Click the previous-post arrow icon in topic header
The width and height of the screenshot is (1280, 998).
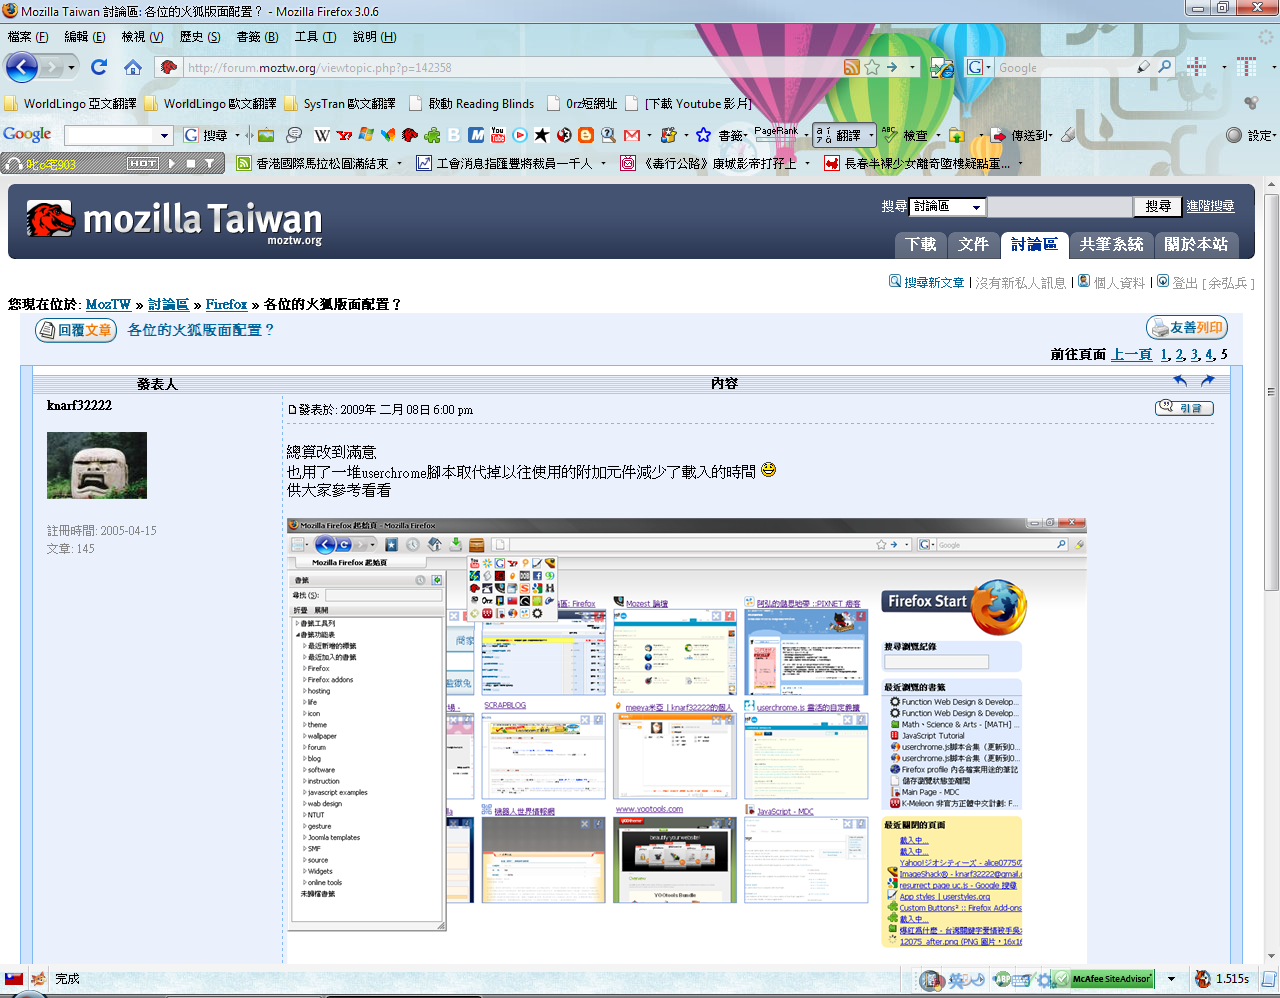(1181, 381)
